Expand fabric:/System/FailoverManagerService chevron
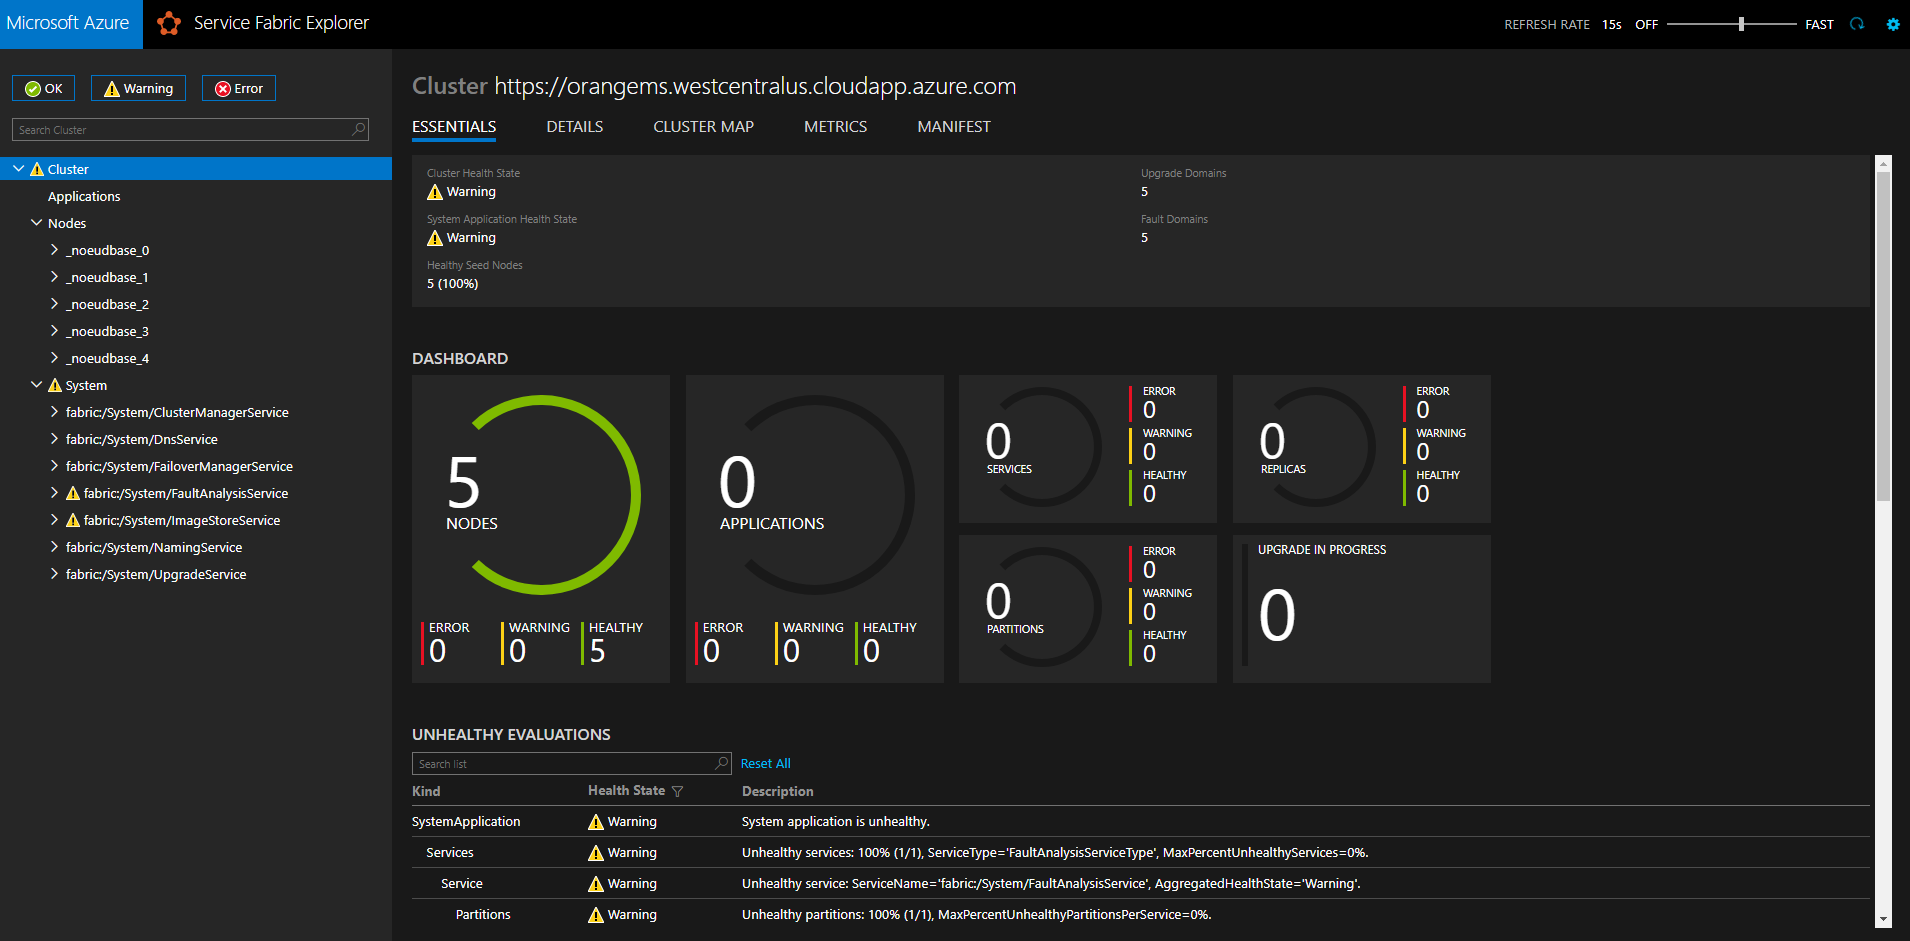Screen dimensions: 1910x941 54,466
